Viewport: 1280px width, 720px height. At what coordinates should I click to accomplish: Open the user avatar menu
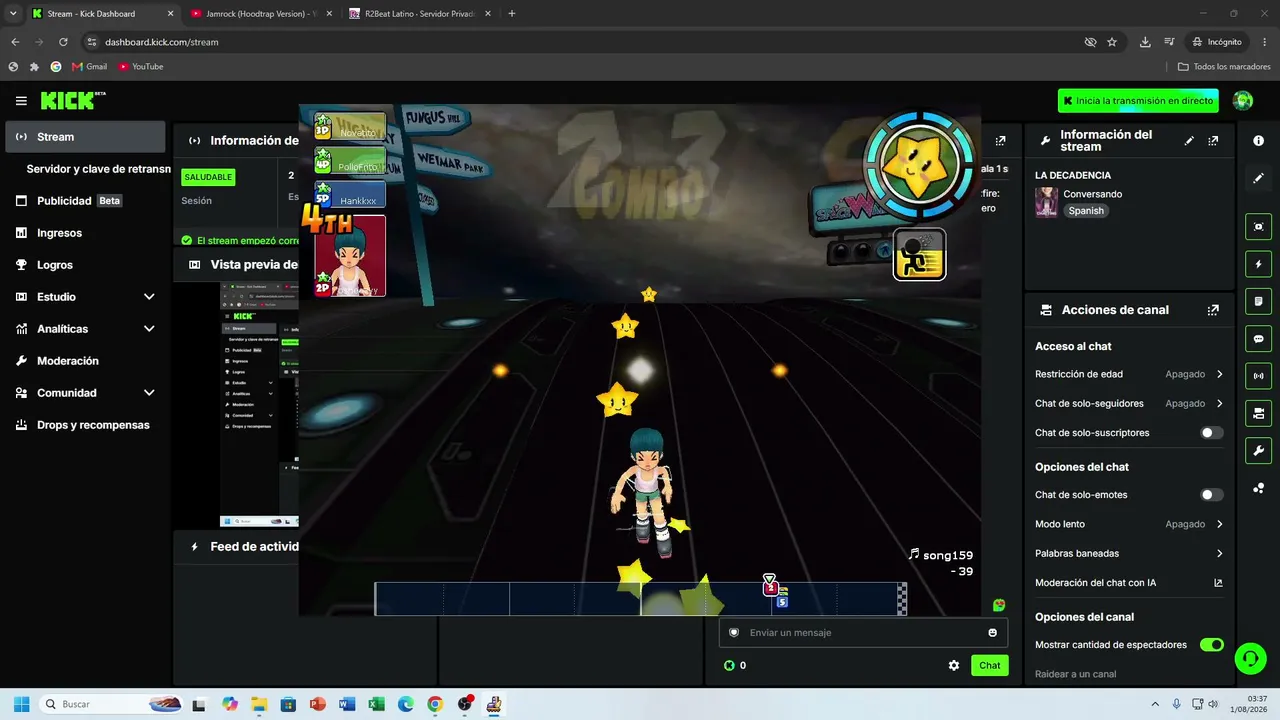(1243, 100)
